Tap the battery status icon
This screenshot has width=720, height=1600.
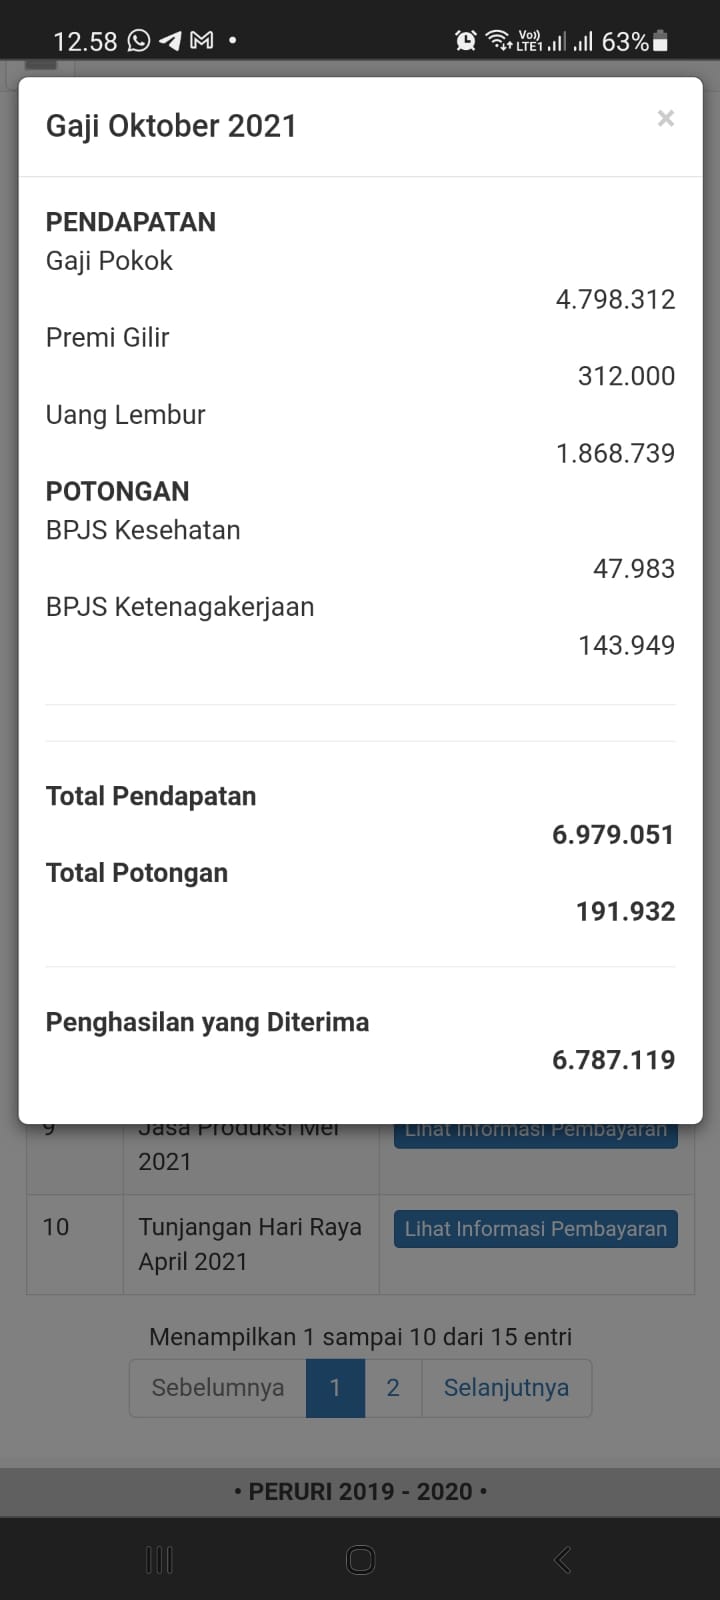tap(660, 41)
